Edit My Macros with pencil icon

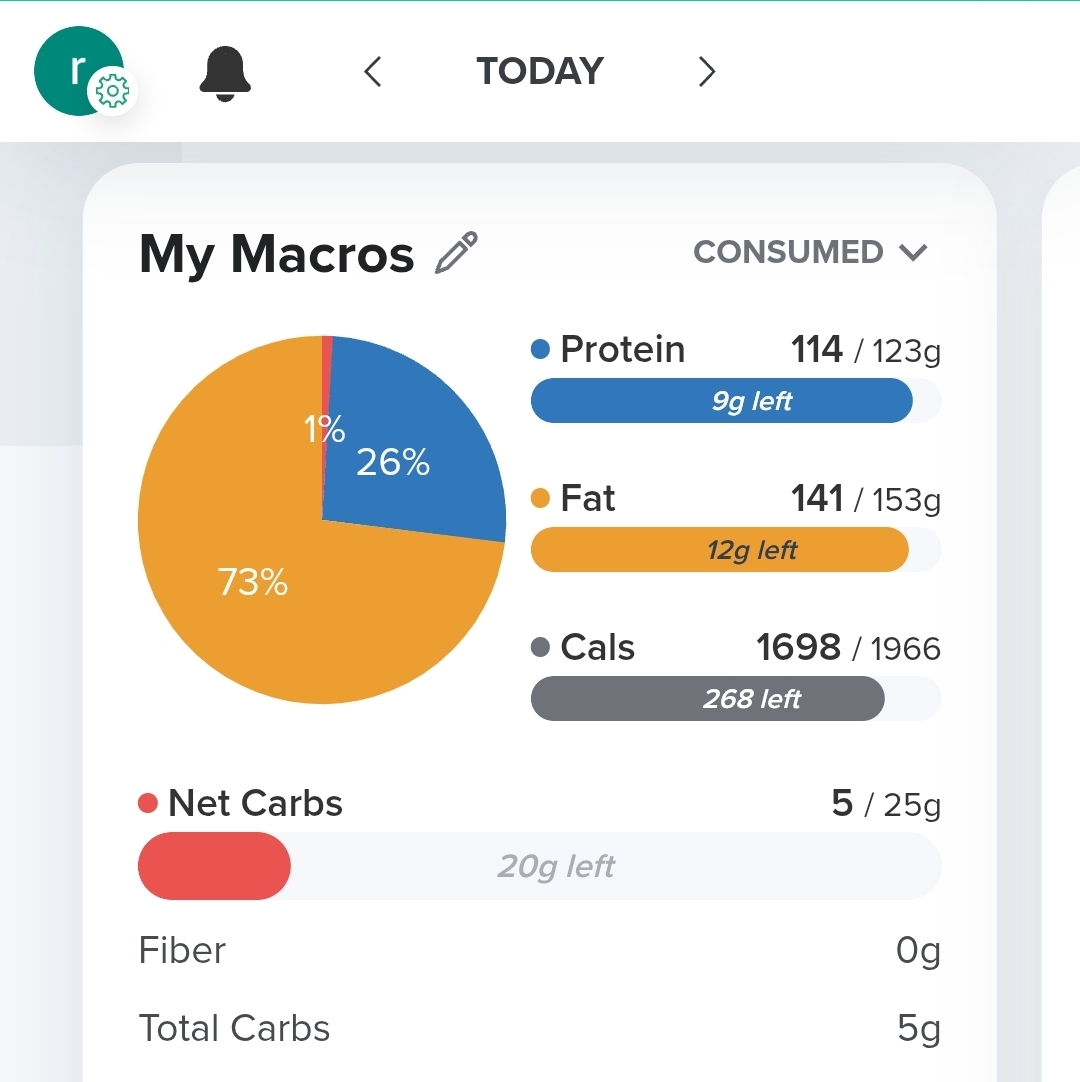pos(457,253)
